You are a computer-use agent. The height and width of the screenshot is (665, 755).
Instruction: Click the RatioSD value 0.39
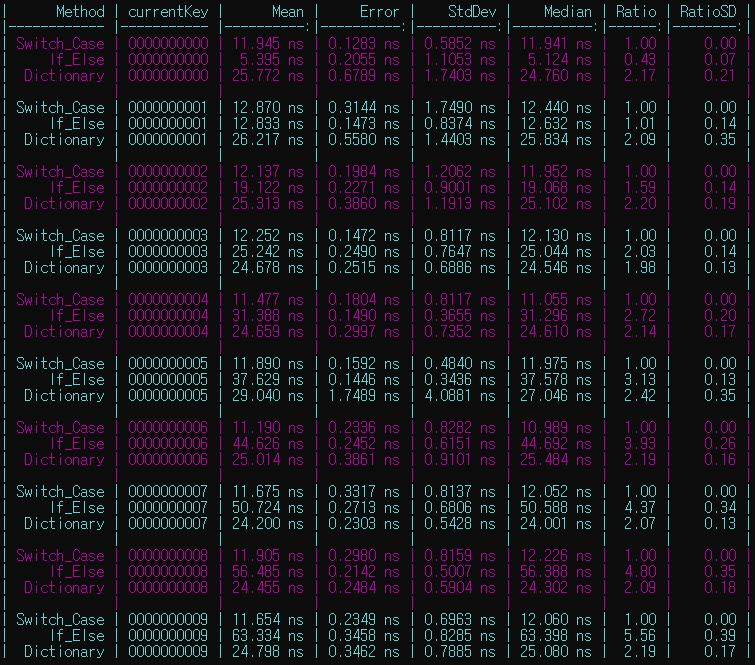(x=720, y=636)
